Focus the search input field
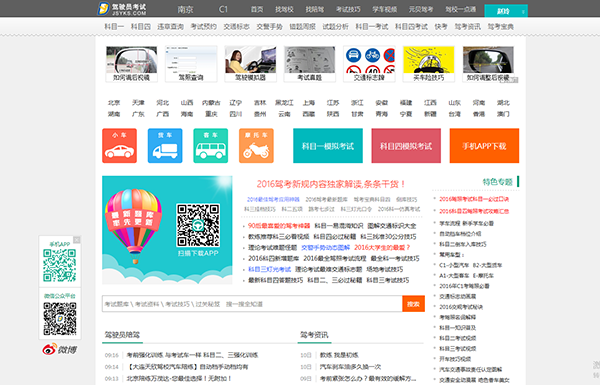 (252, 304)
